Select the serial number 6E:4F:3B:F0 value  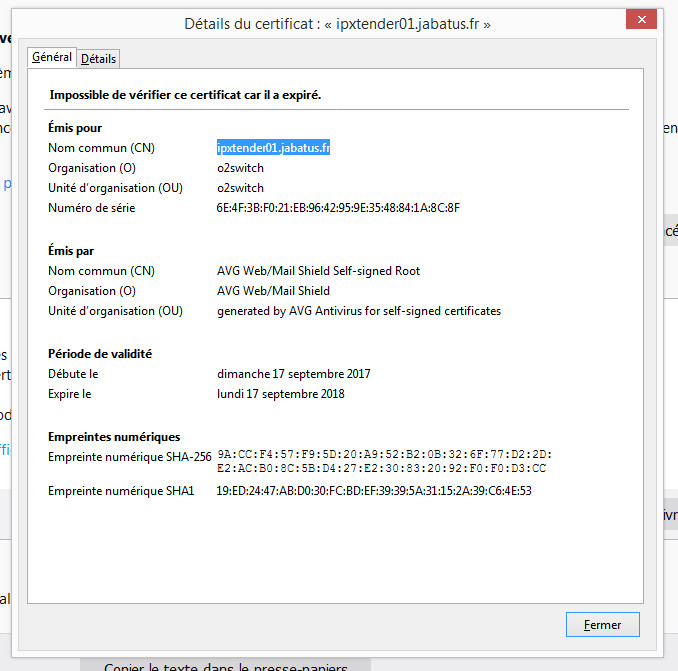coord(338,208)
